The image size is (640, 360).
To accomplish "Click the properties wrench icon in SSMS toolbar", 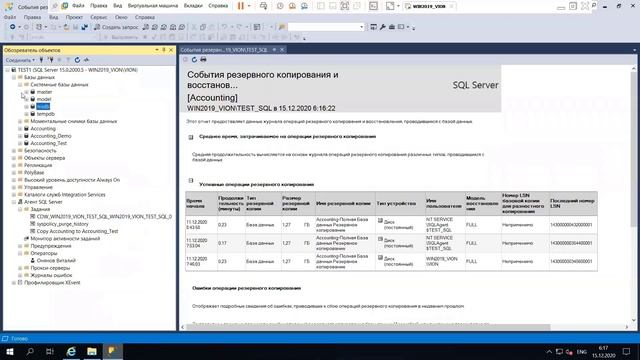I will coord(382,27).
